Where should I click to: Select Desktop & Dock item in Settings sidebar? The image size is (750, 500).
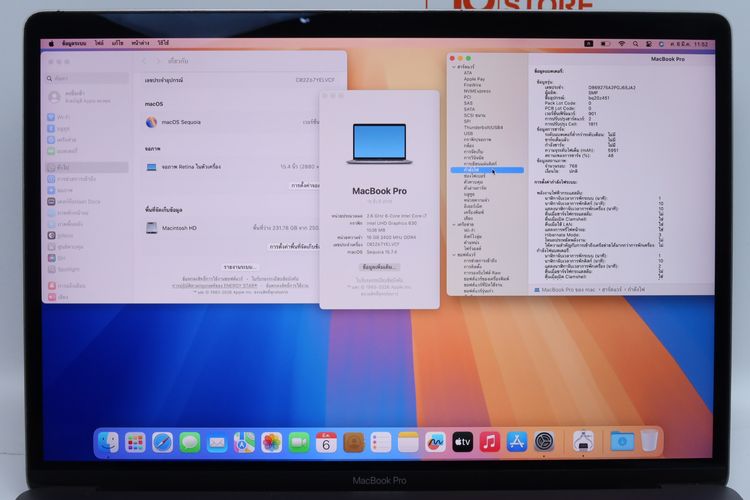coord(88,201)
